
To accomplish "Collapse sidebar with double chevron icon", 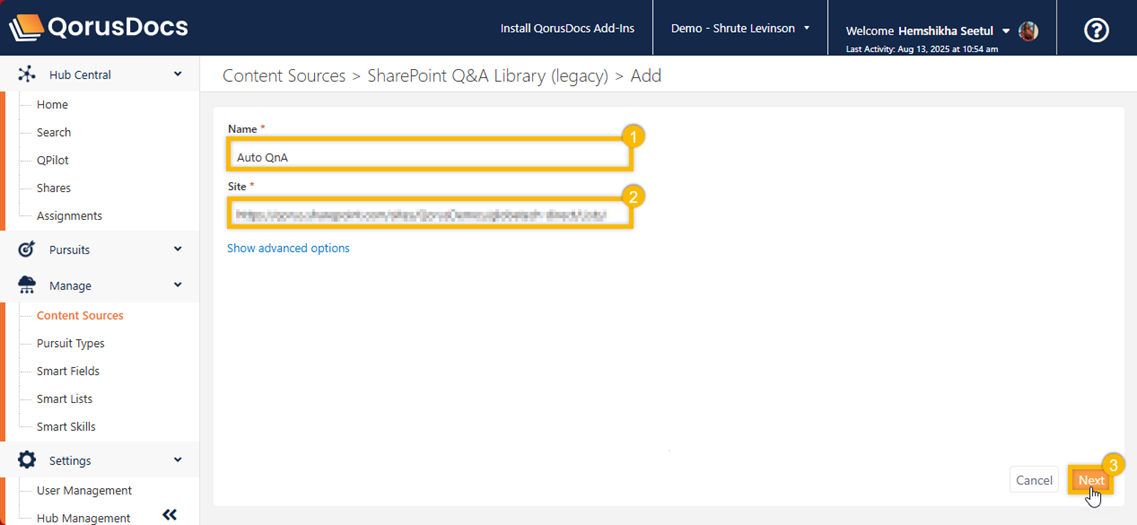I will click(x=169, y=515).
